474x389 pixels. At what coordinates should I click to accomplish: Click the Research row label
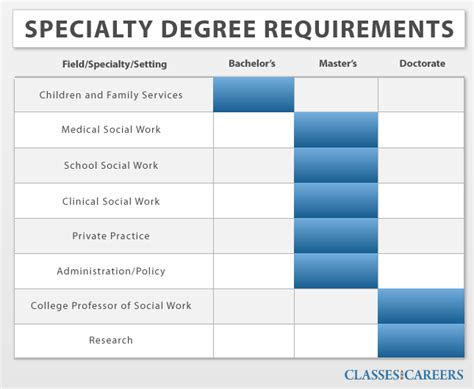tap(111, 340)
